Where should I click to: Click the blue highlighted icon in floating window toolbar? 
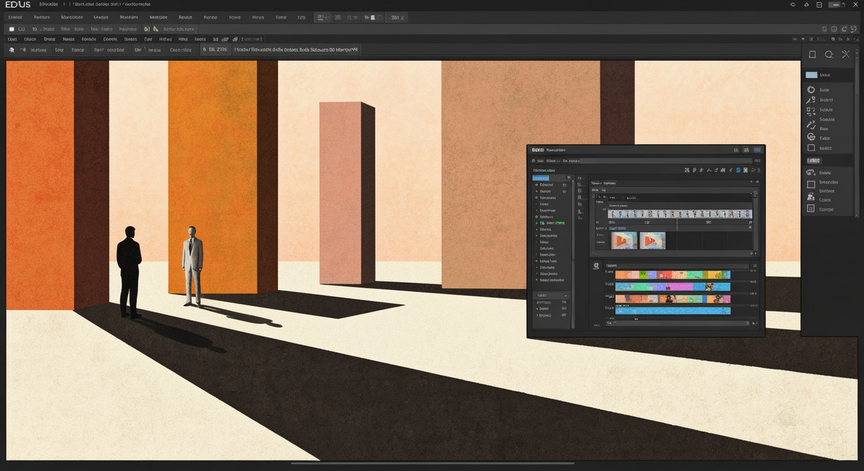[x=738, y=170]
